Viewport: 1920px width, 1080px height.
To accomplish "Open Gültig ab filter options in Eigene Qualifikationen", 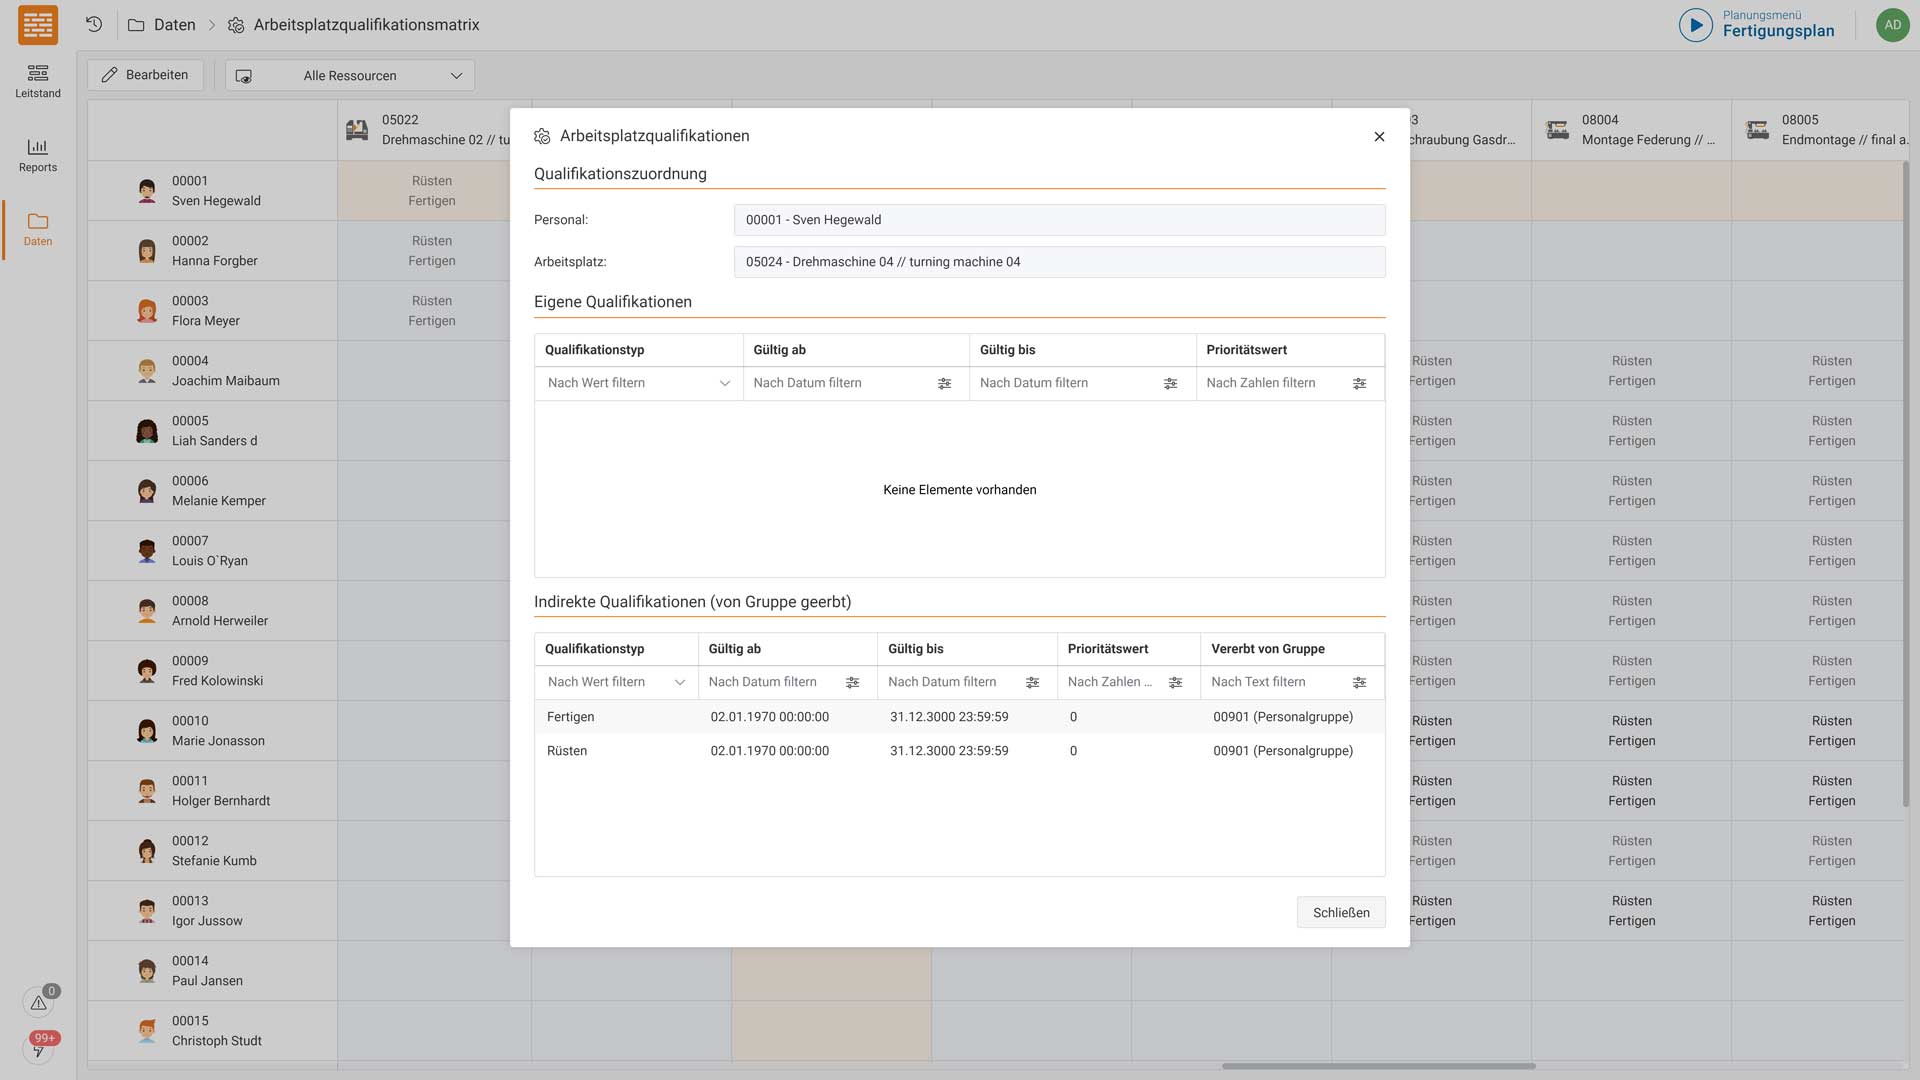I will 944,383.
